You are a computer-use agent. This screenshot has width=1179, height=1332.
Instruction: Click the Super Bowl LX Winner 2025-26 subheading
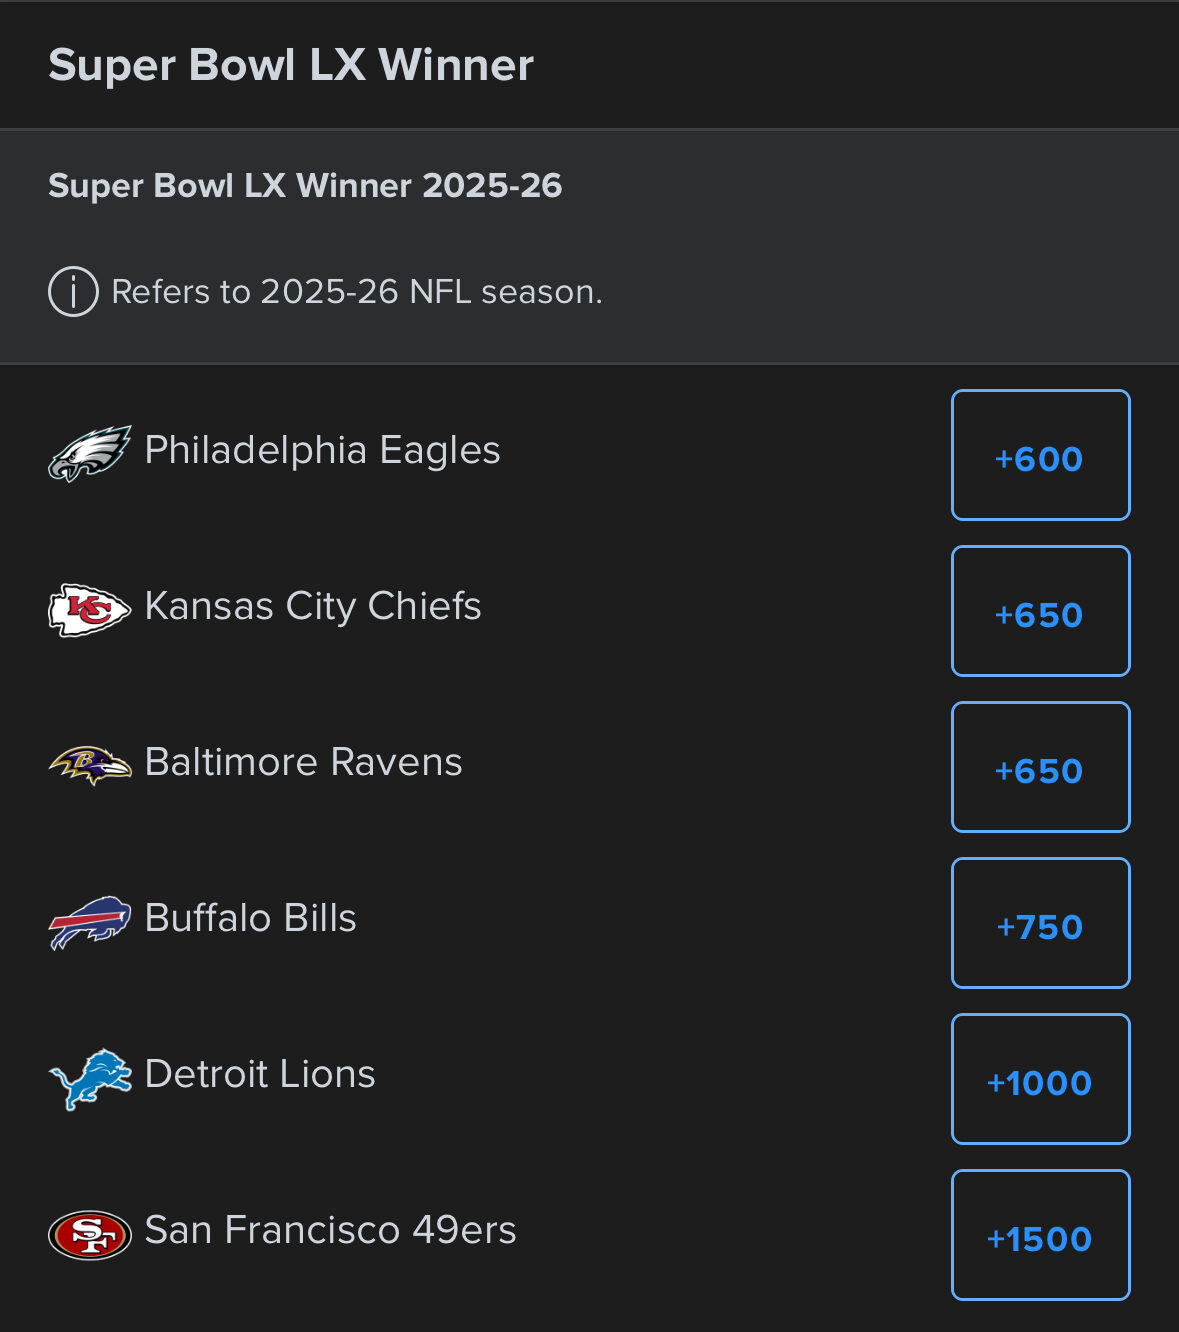305,186
